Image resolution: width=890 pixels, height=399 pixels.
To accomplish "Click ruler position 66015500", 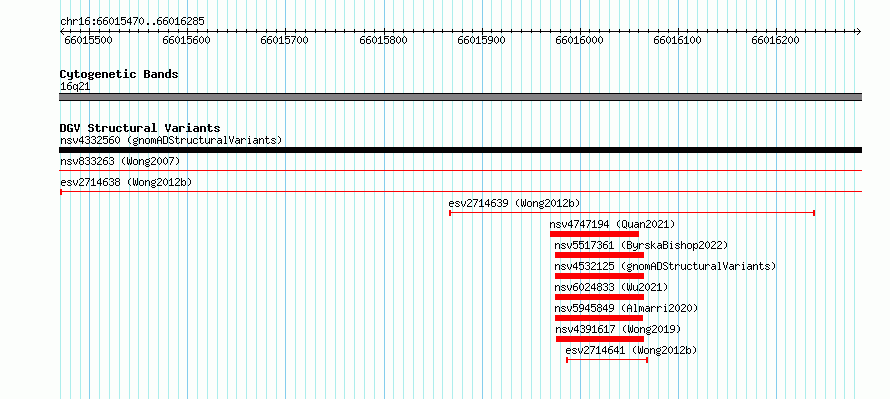I will [89, 40].
